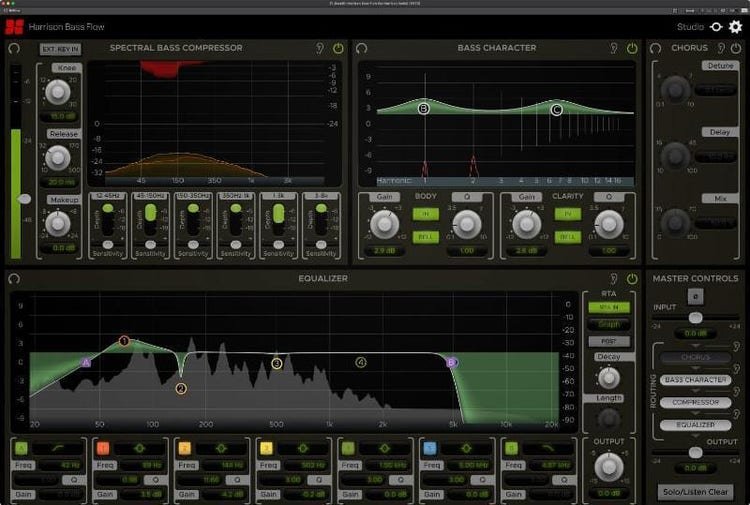Select EQ node 2 on the graph
Viewport: 750px width, 505px height.
[x=181, y=388]
